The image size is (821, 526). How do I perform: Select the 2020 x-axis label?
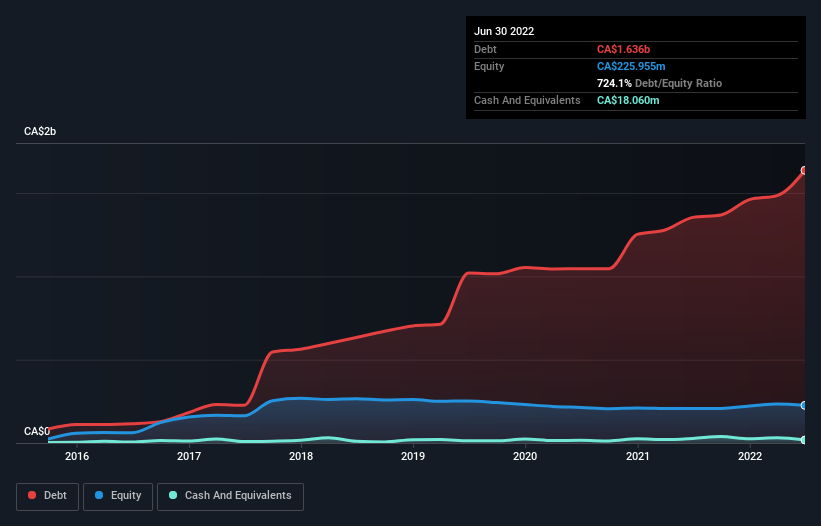click(525, 456)
